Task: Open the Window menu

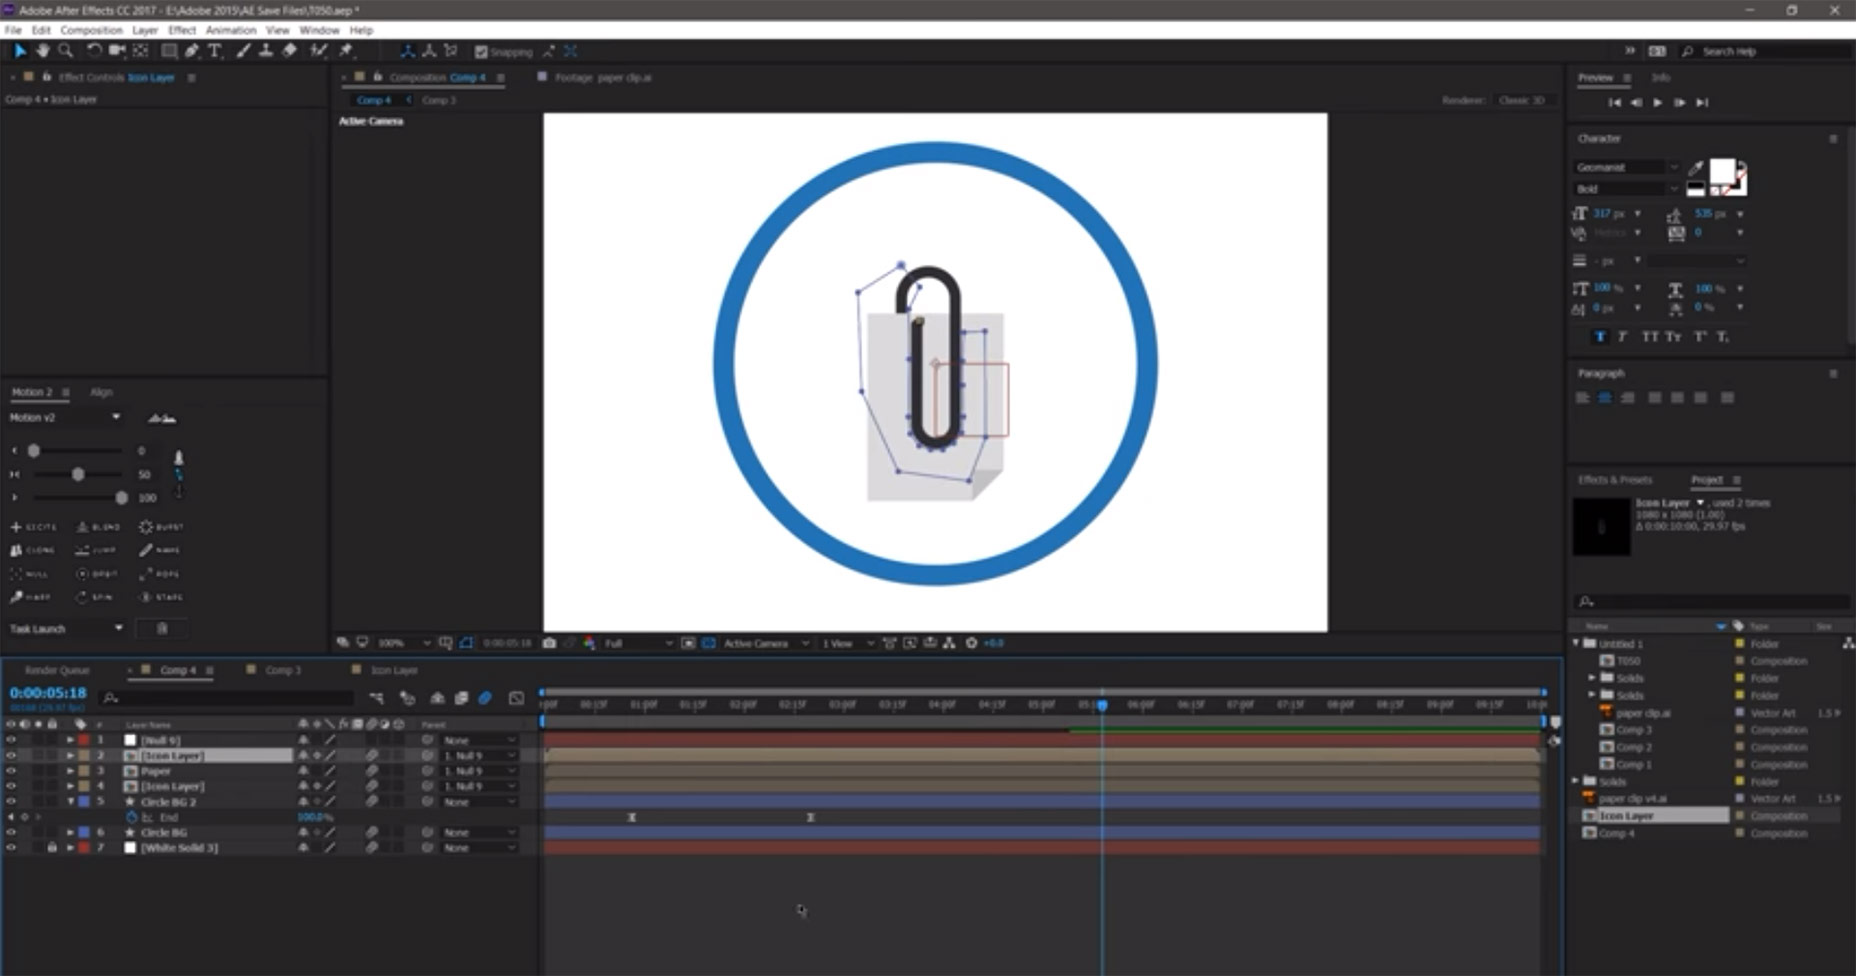Action: [x=319, y=30]
